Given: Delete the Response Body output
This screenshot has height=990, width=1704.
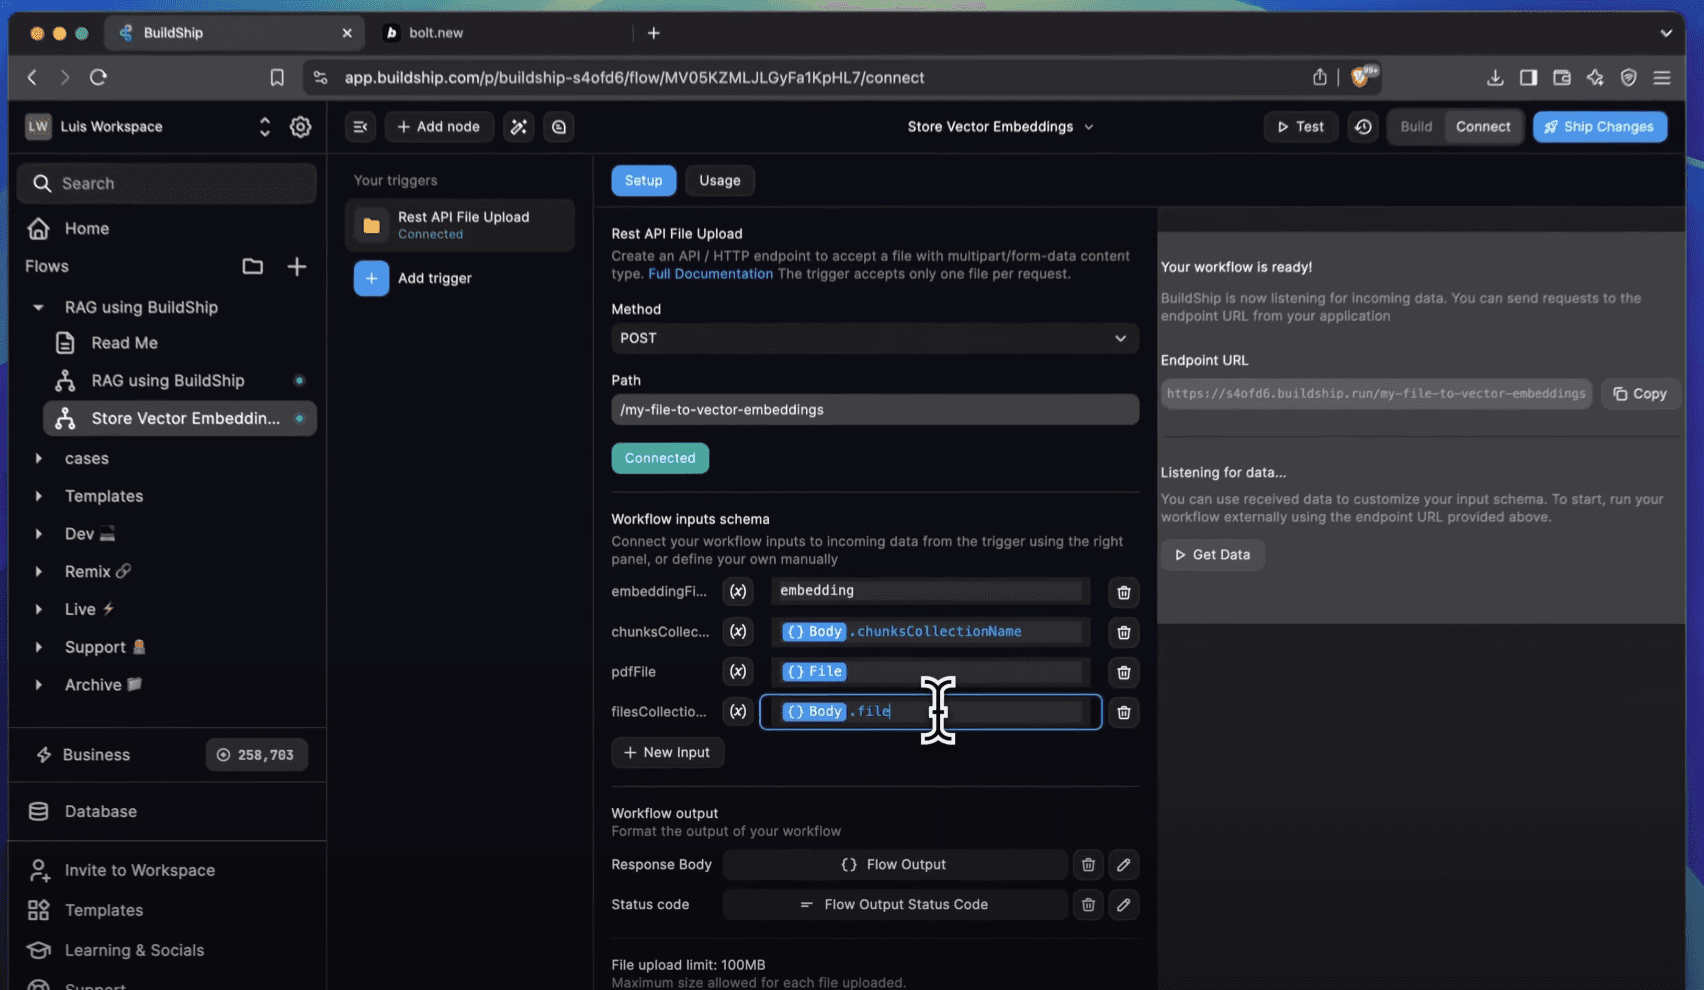Looking at the screenshot, I should tap(1088, 865).
